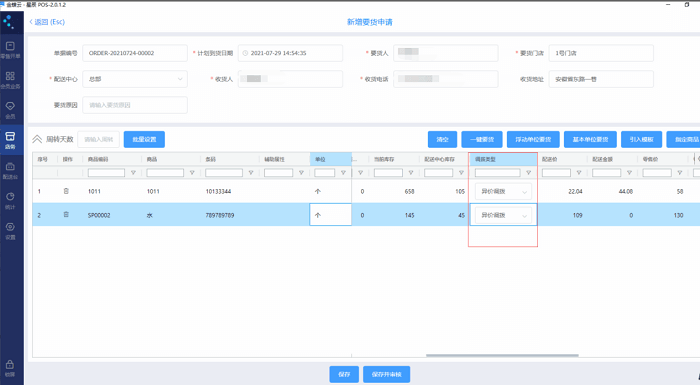Click the 配送中心库存 column header
Viewport: 700px width, 385px height.
pos(444,159)
